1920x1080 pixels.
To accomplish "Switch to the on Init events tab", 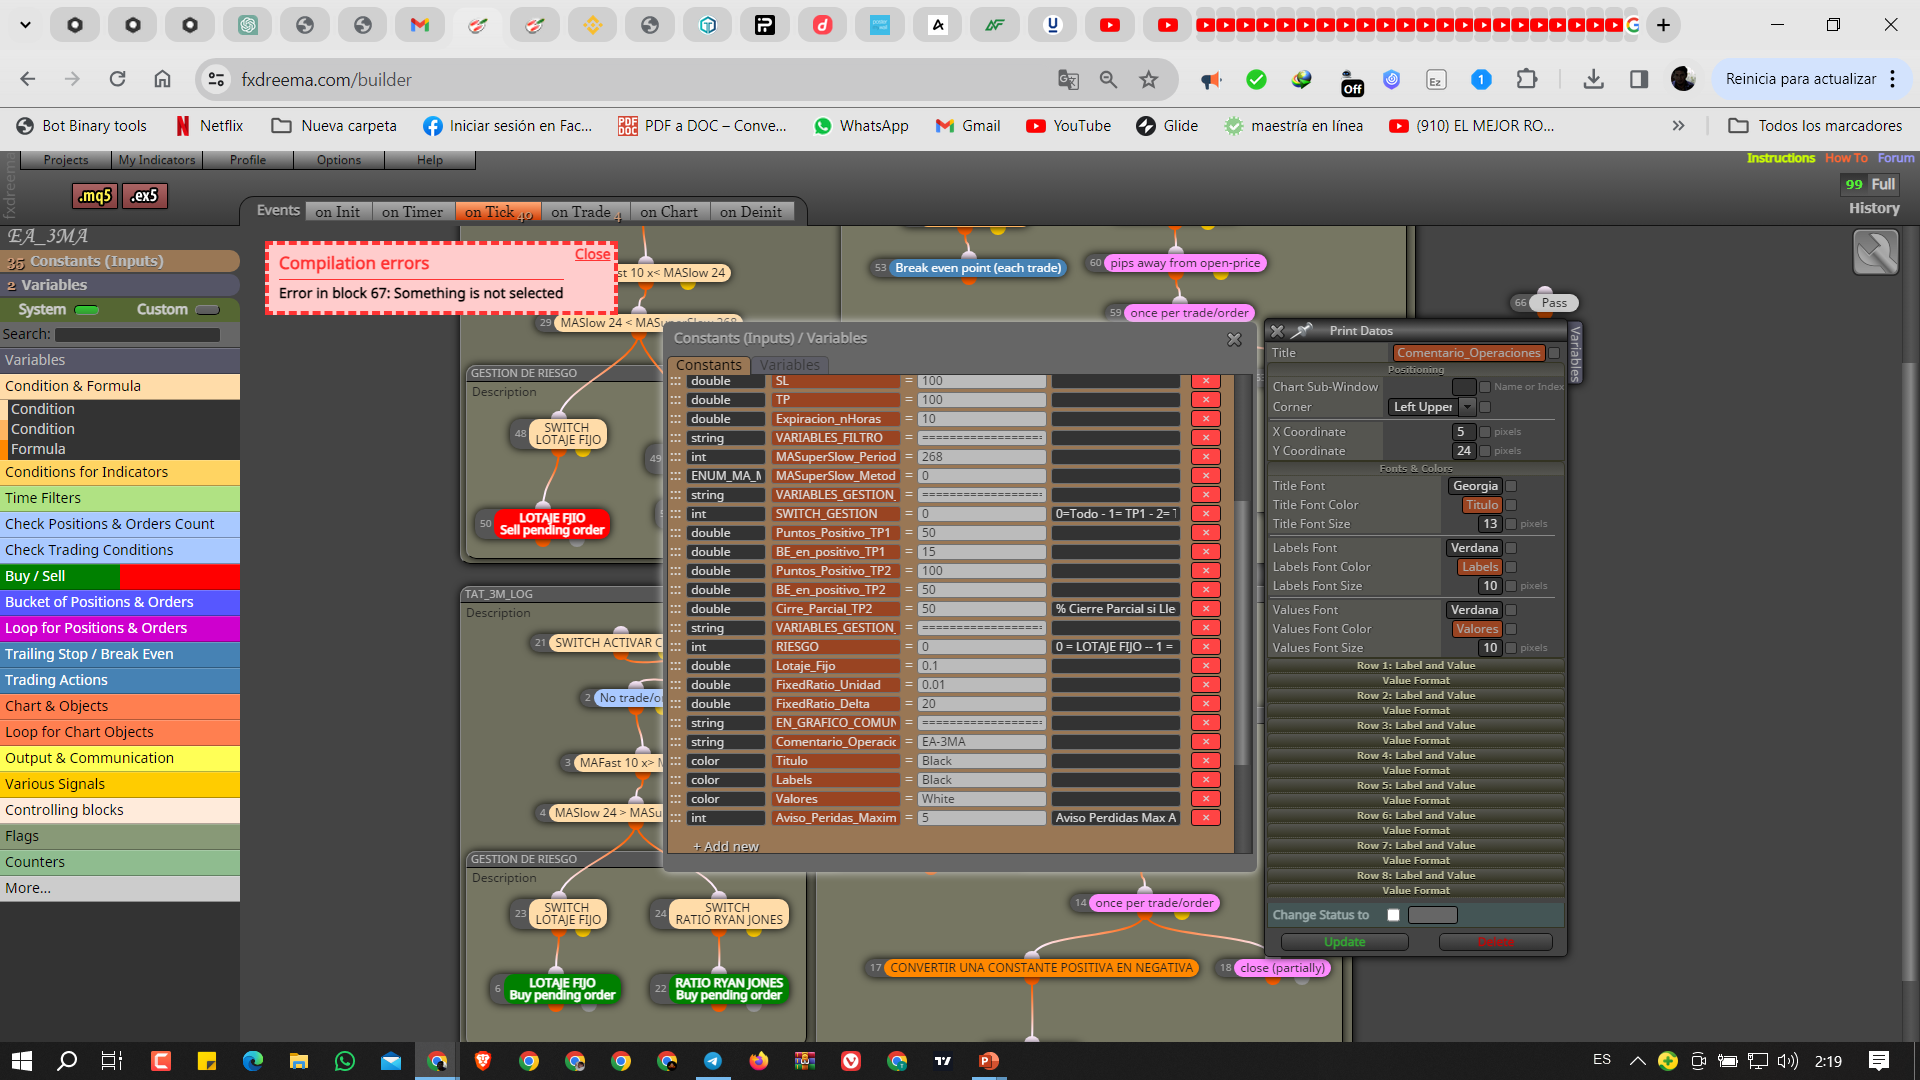I will (x=338, y=212).
